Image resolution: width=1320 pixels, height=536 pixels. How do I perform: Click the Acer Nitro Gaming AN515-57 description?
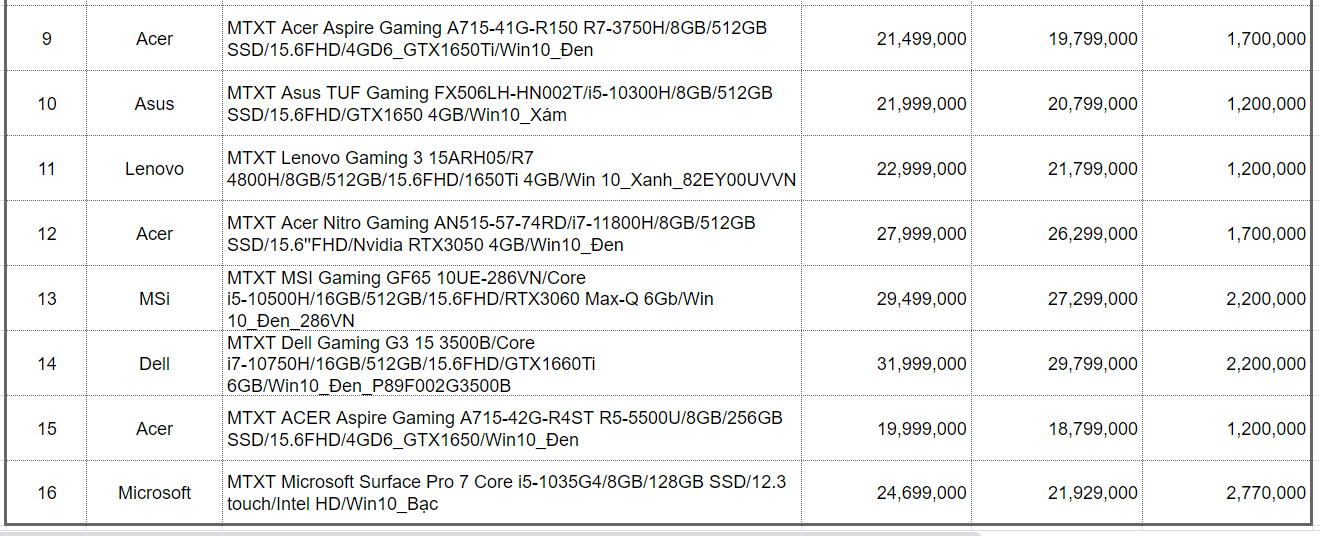coord(511,233)
